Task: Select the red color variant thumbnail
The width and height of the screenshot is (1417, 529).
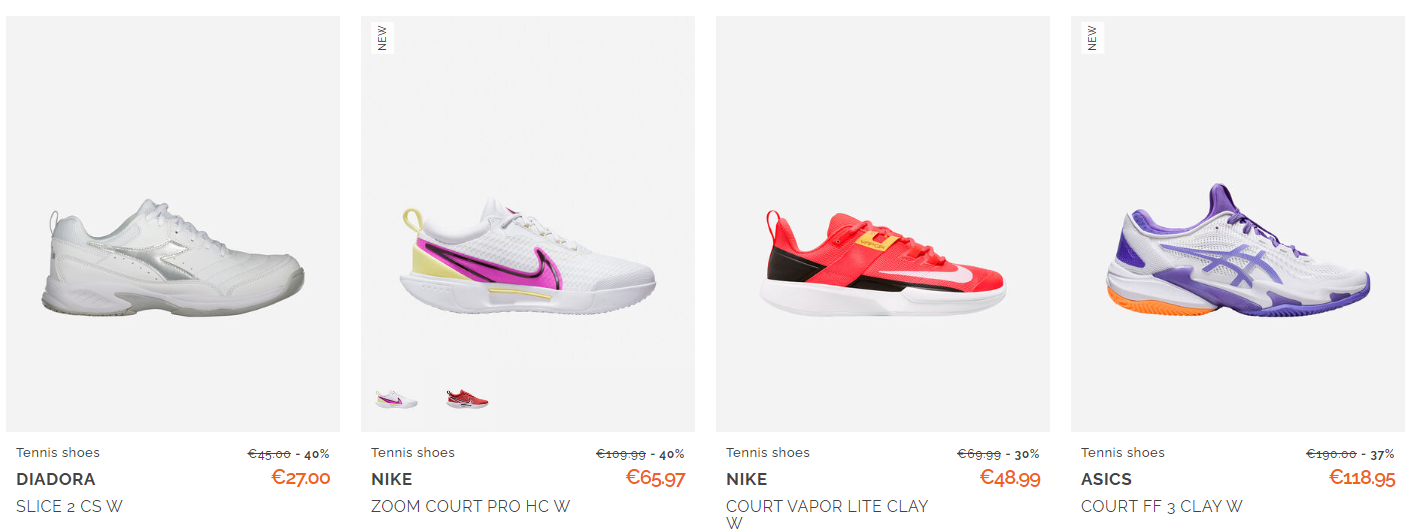Action: [467, 399]
